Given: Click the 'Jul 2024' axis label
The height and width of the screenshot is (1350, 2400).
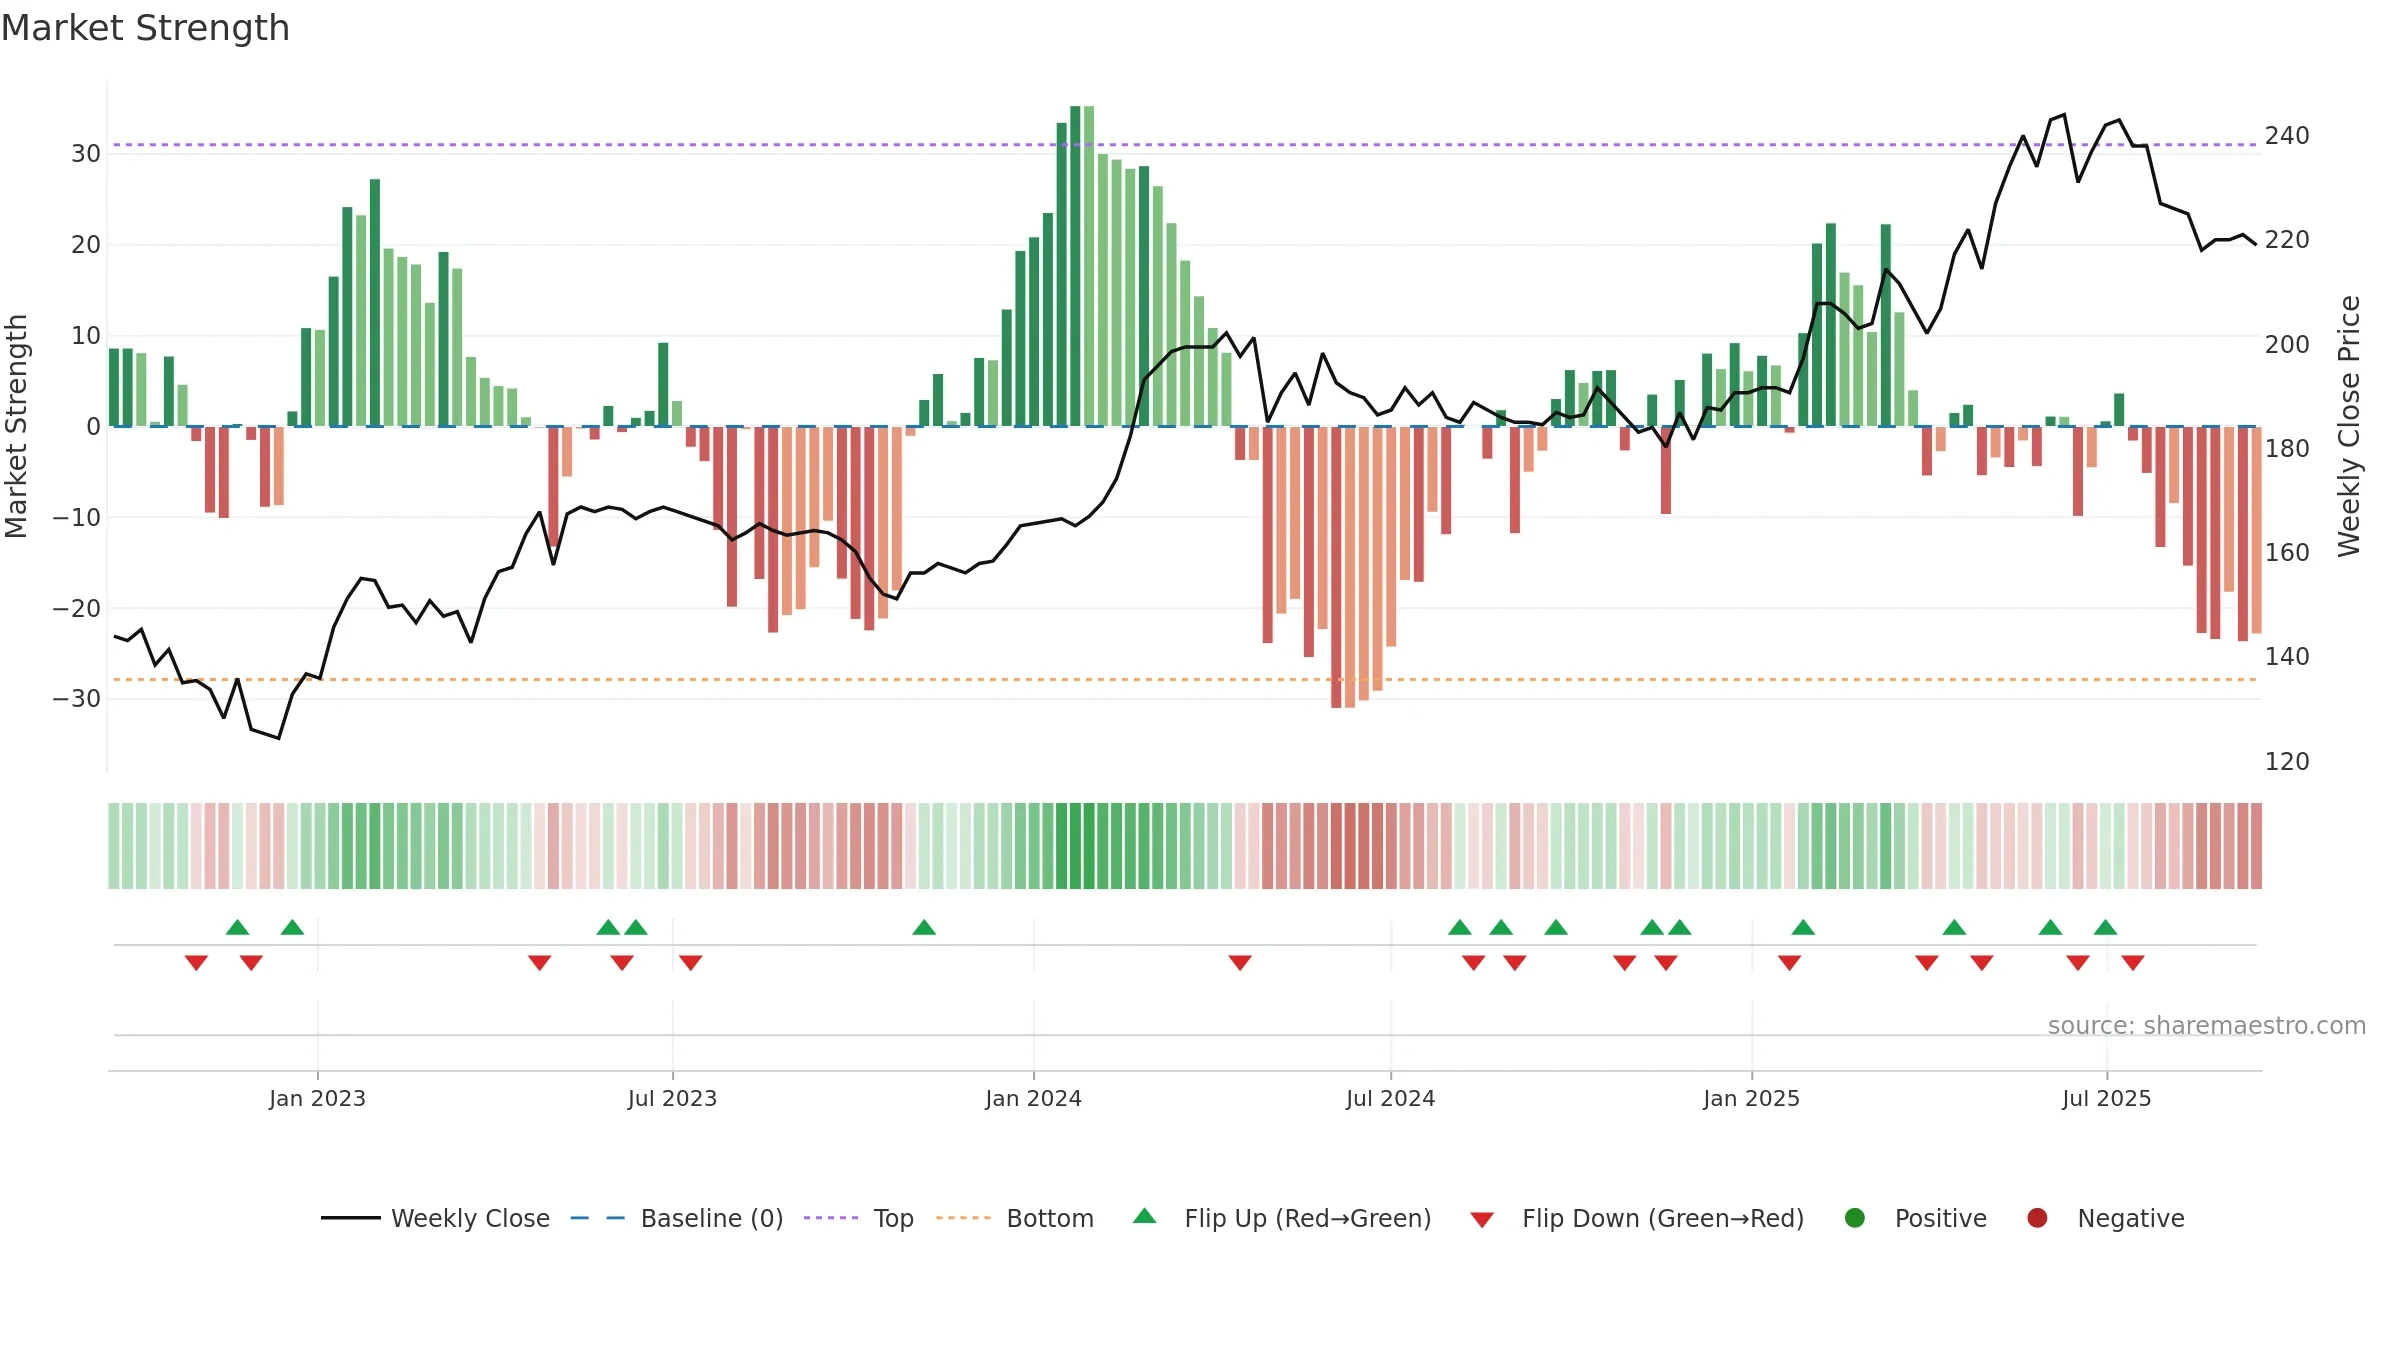Looking at the screenshot, I should [x=1390, y=1098].
